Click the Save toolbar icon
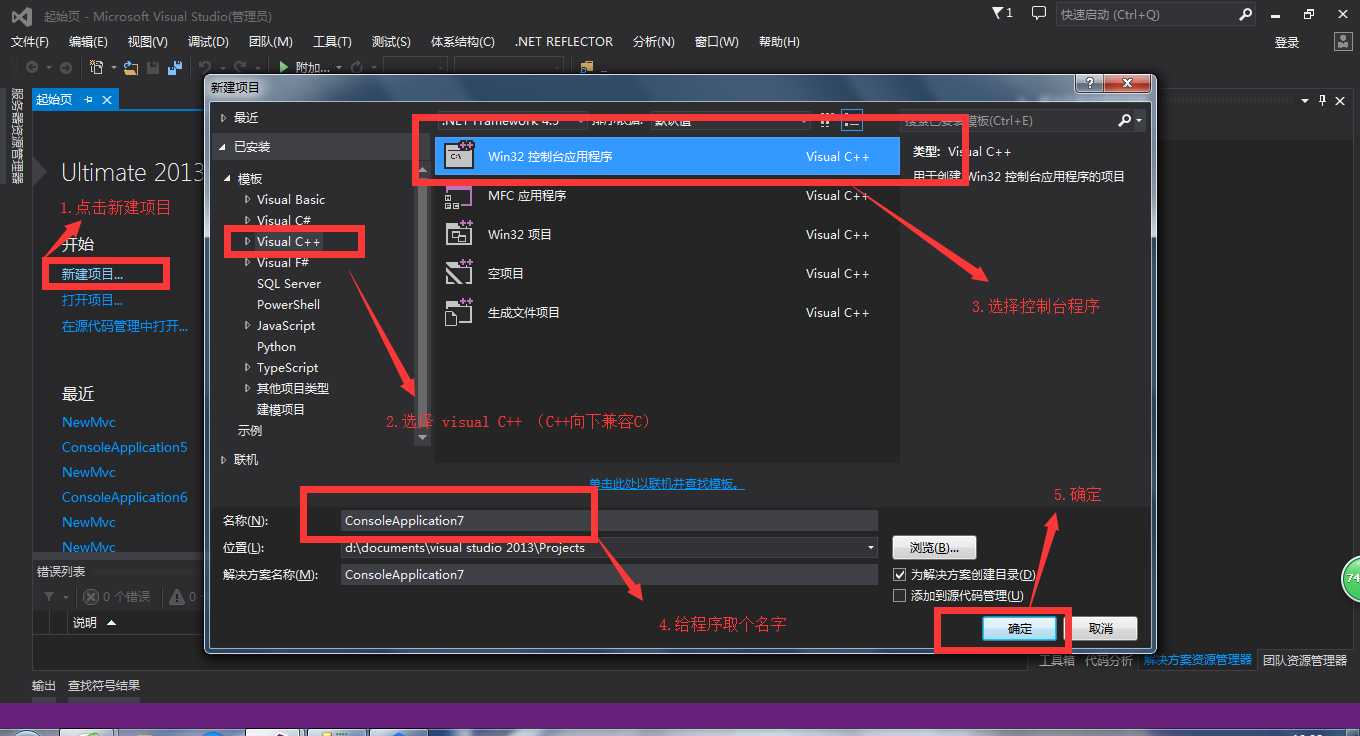Image resolution: width=1360 pixels, height=736 pixels. 153,67
